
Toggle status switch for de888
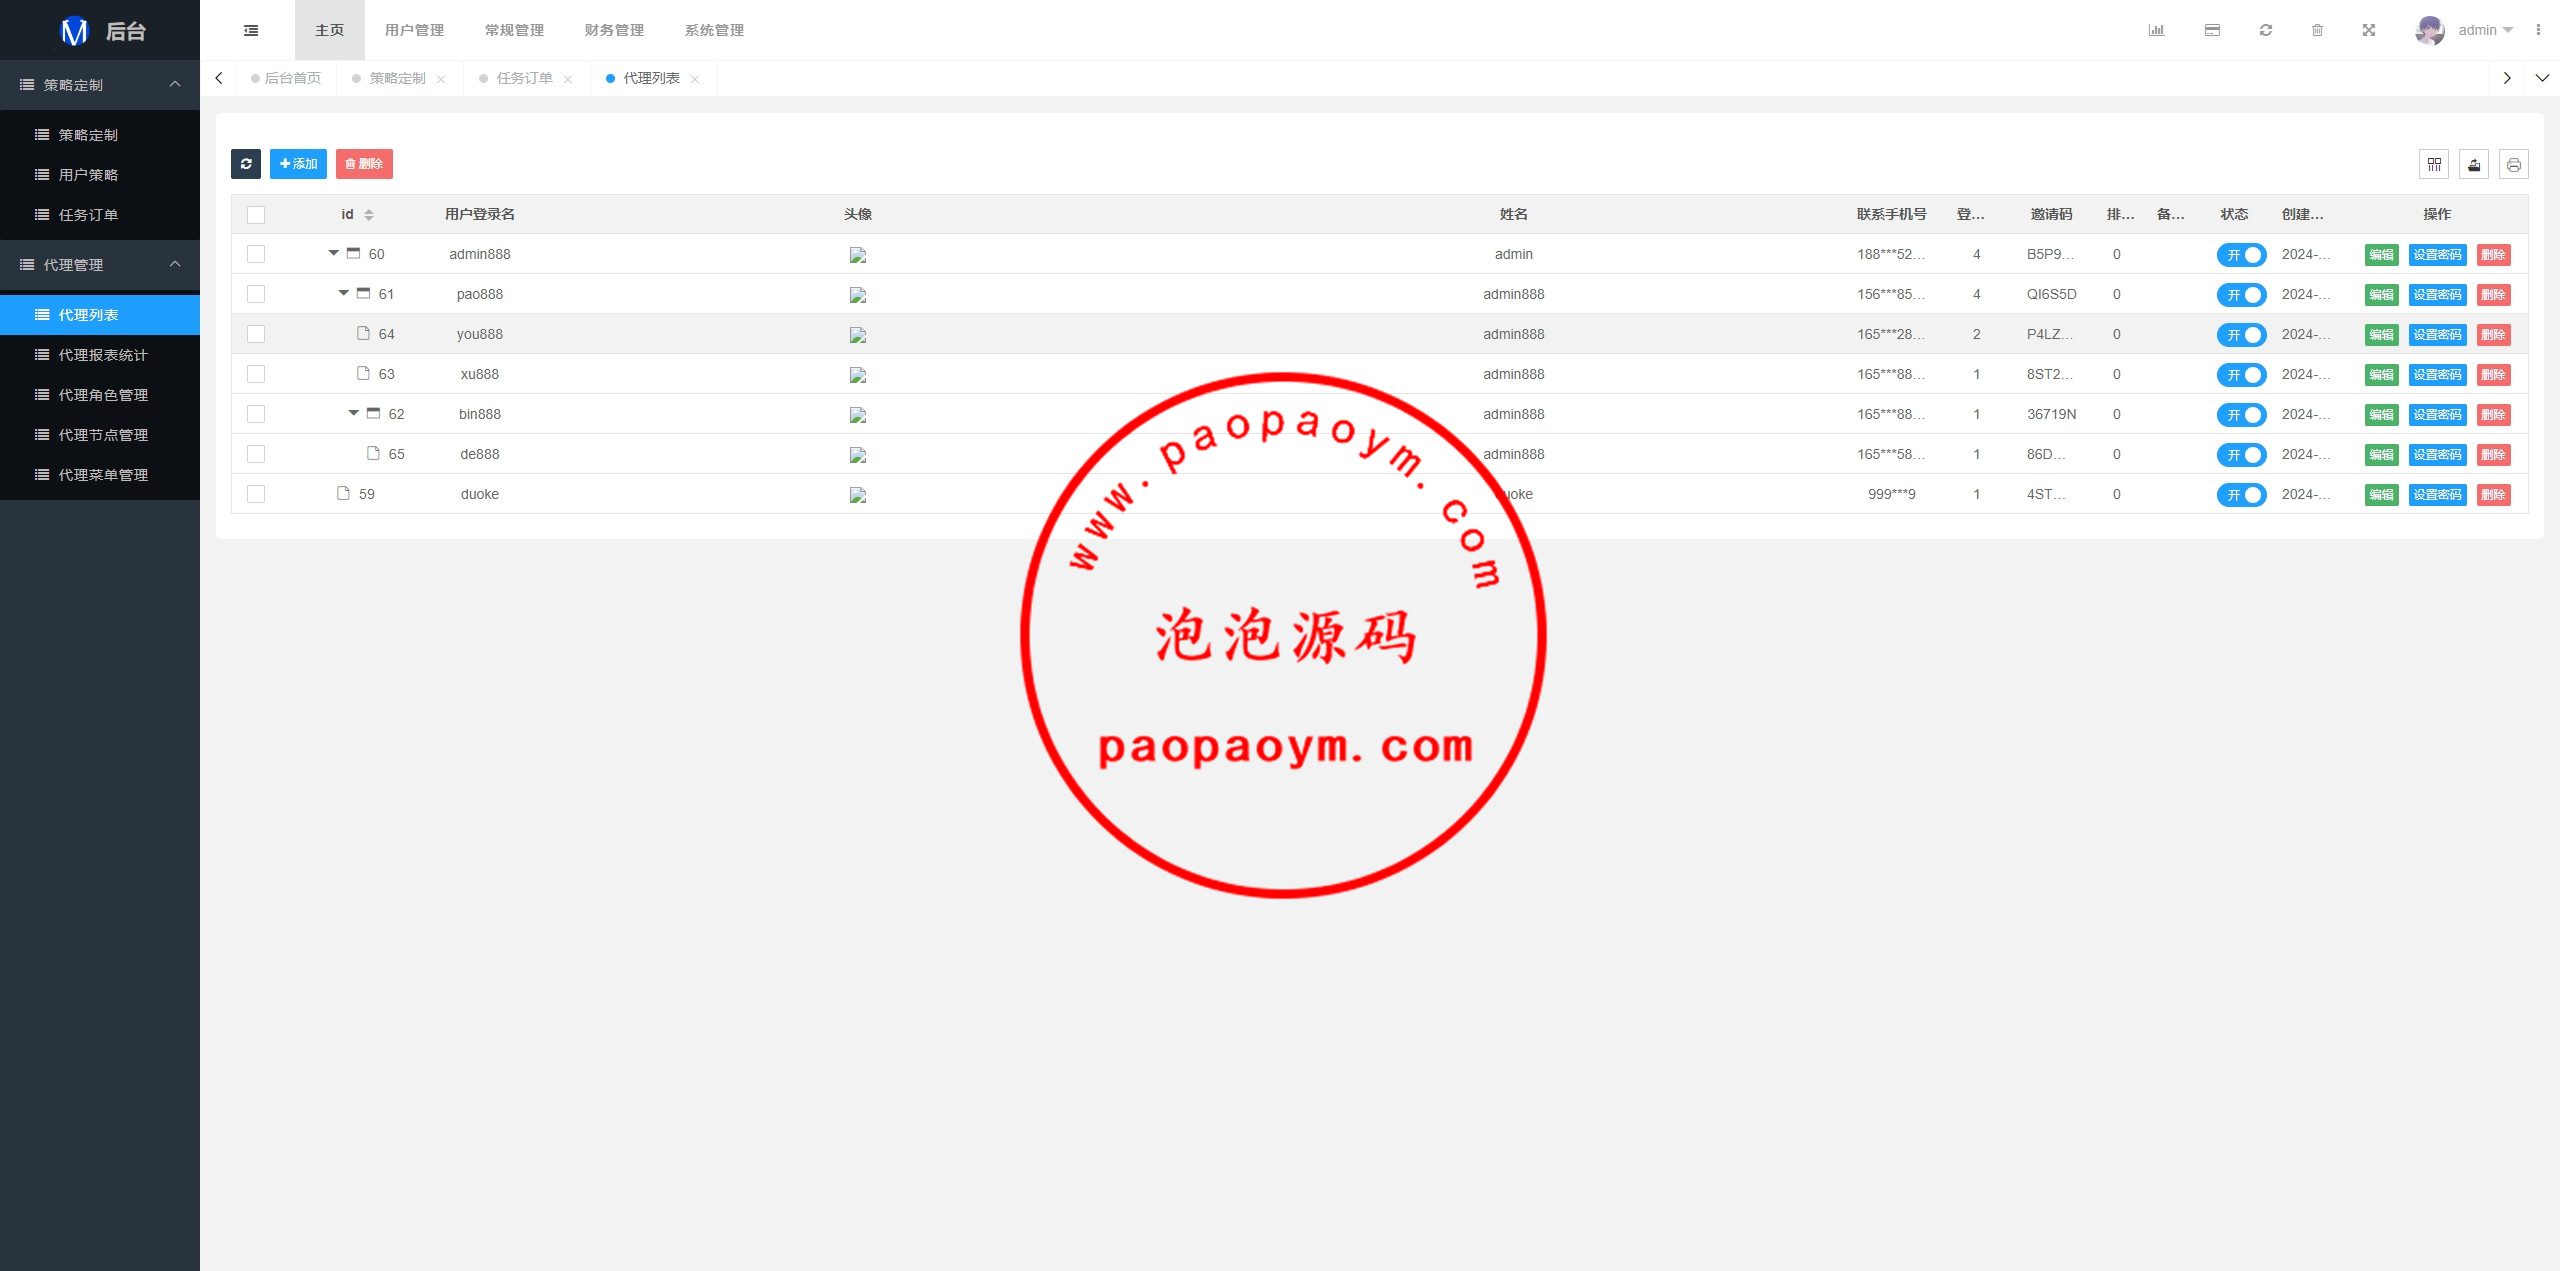tap(2241, 455)
